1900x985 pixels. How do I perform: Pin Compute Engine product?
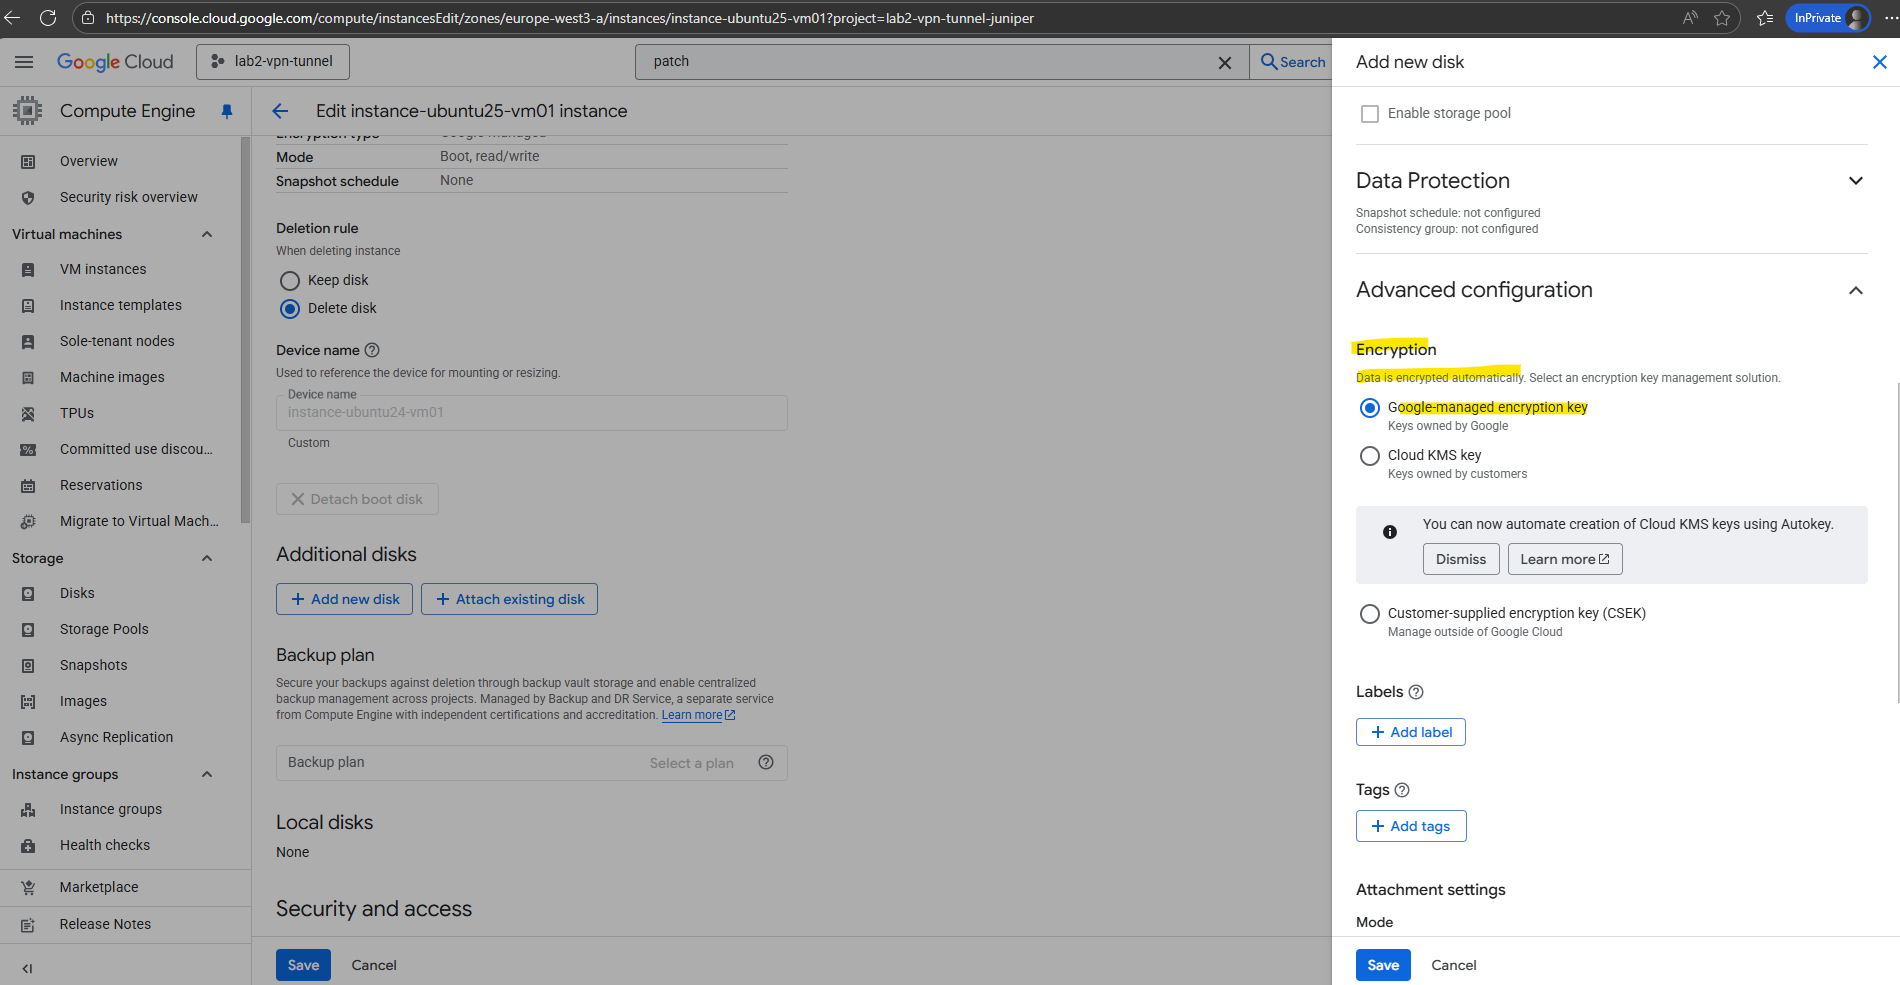[x=227, y=111]
